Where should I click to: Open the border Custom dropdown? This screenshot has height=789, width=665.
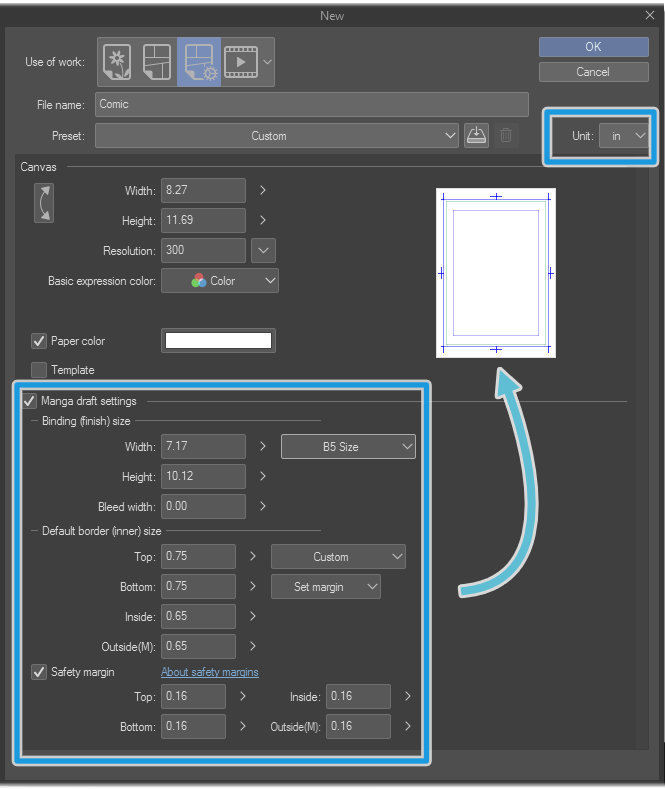point(338,557)
